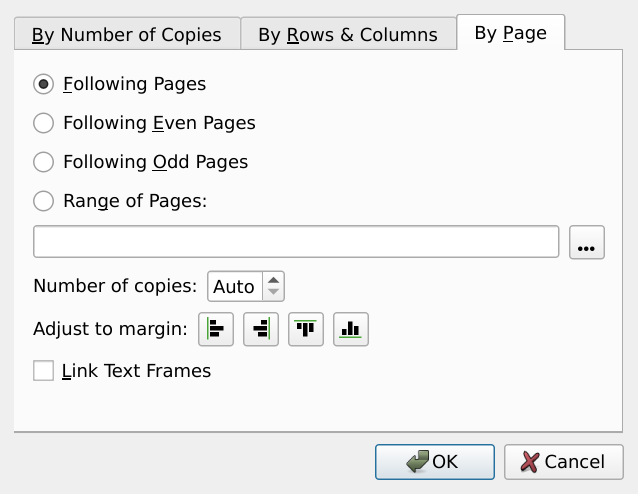This screenshot has height=494, width=638.
Task: Open page range dialog with ellipsis button
Action: 587,243
